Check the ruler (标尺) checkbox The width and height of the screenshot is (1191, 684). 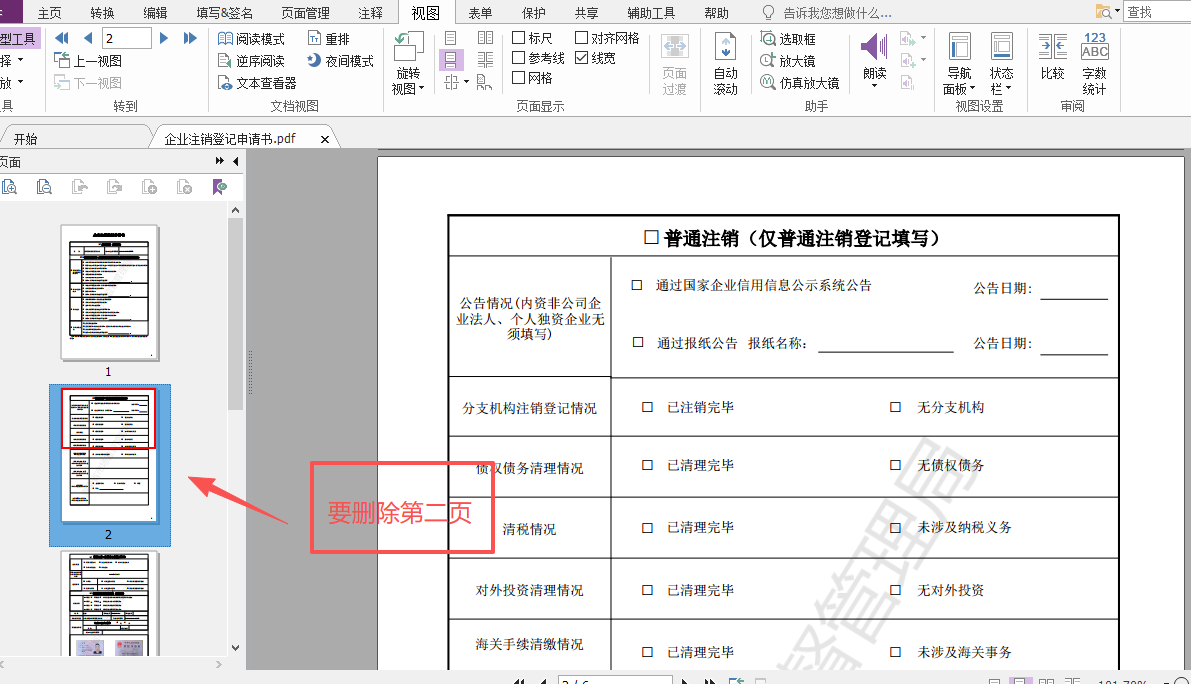click(519, 37)
